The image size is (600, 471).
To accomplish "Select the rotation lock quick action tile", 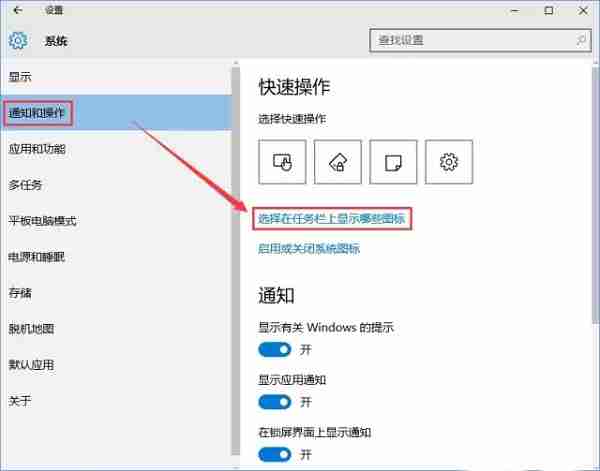I will tap(338, 162).
